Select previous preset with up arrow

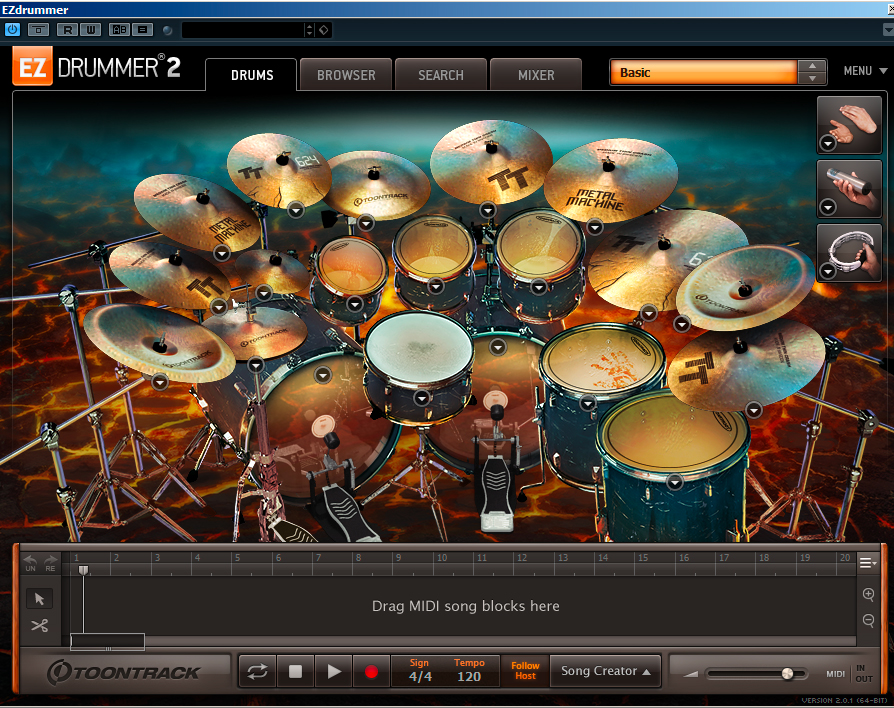point(812,66)
